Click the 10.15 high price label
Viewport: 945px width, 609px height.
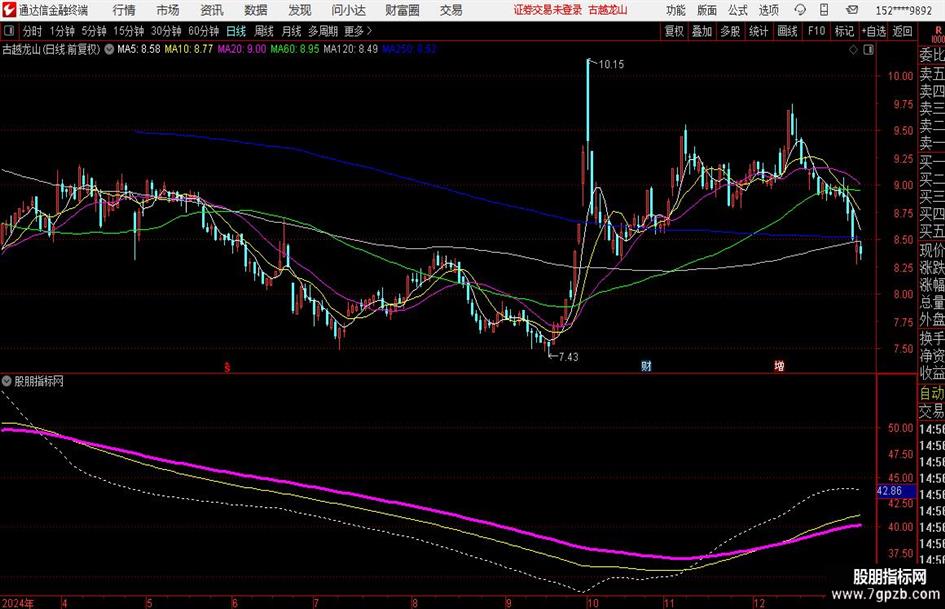[x=612, y=65]
